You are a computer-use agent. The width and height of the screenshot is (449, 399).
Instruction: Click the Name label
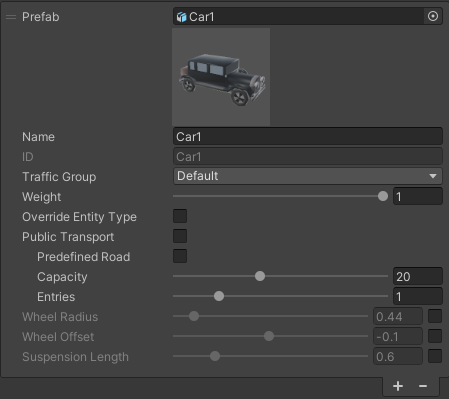click(x=38, y=137)
